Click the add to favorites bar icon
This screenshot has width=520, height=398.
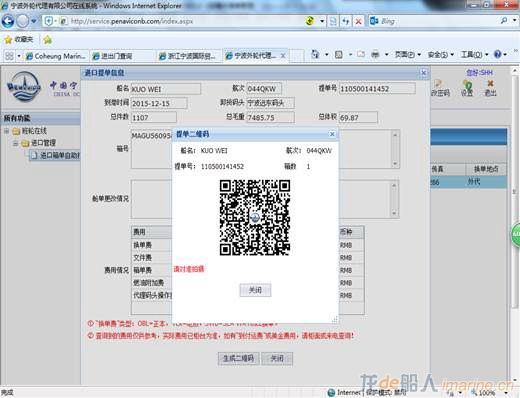[x=48, y=40]
